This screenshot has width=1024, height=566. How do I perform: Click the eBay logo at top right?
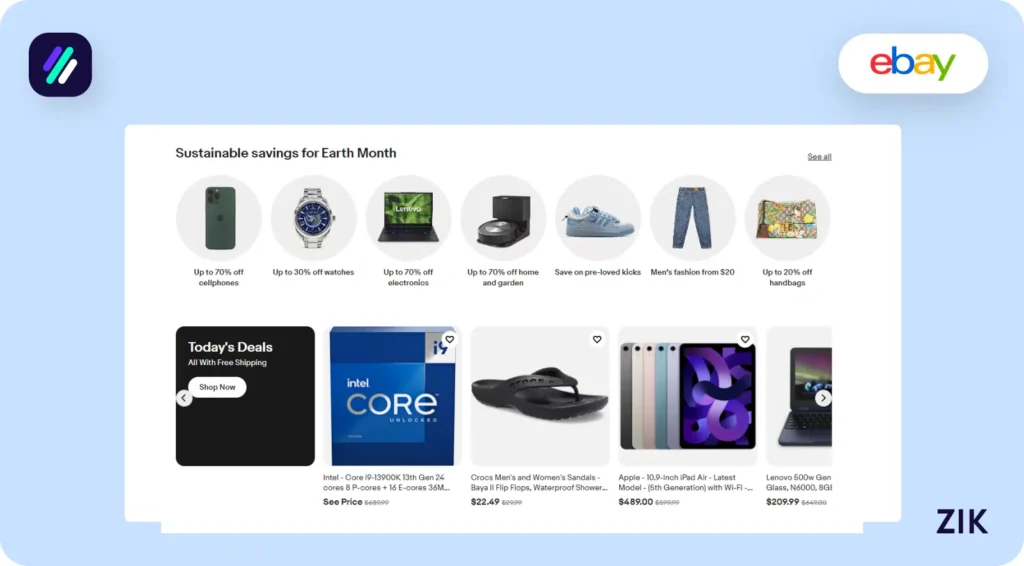pyautogui.click(x=912, y=64)
